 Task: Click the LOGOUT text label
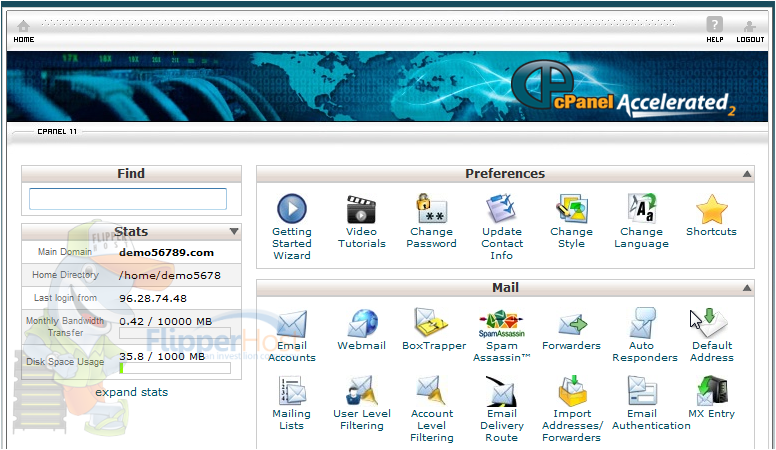[x=750, y=40]
